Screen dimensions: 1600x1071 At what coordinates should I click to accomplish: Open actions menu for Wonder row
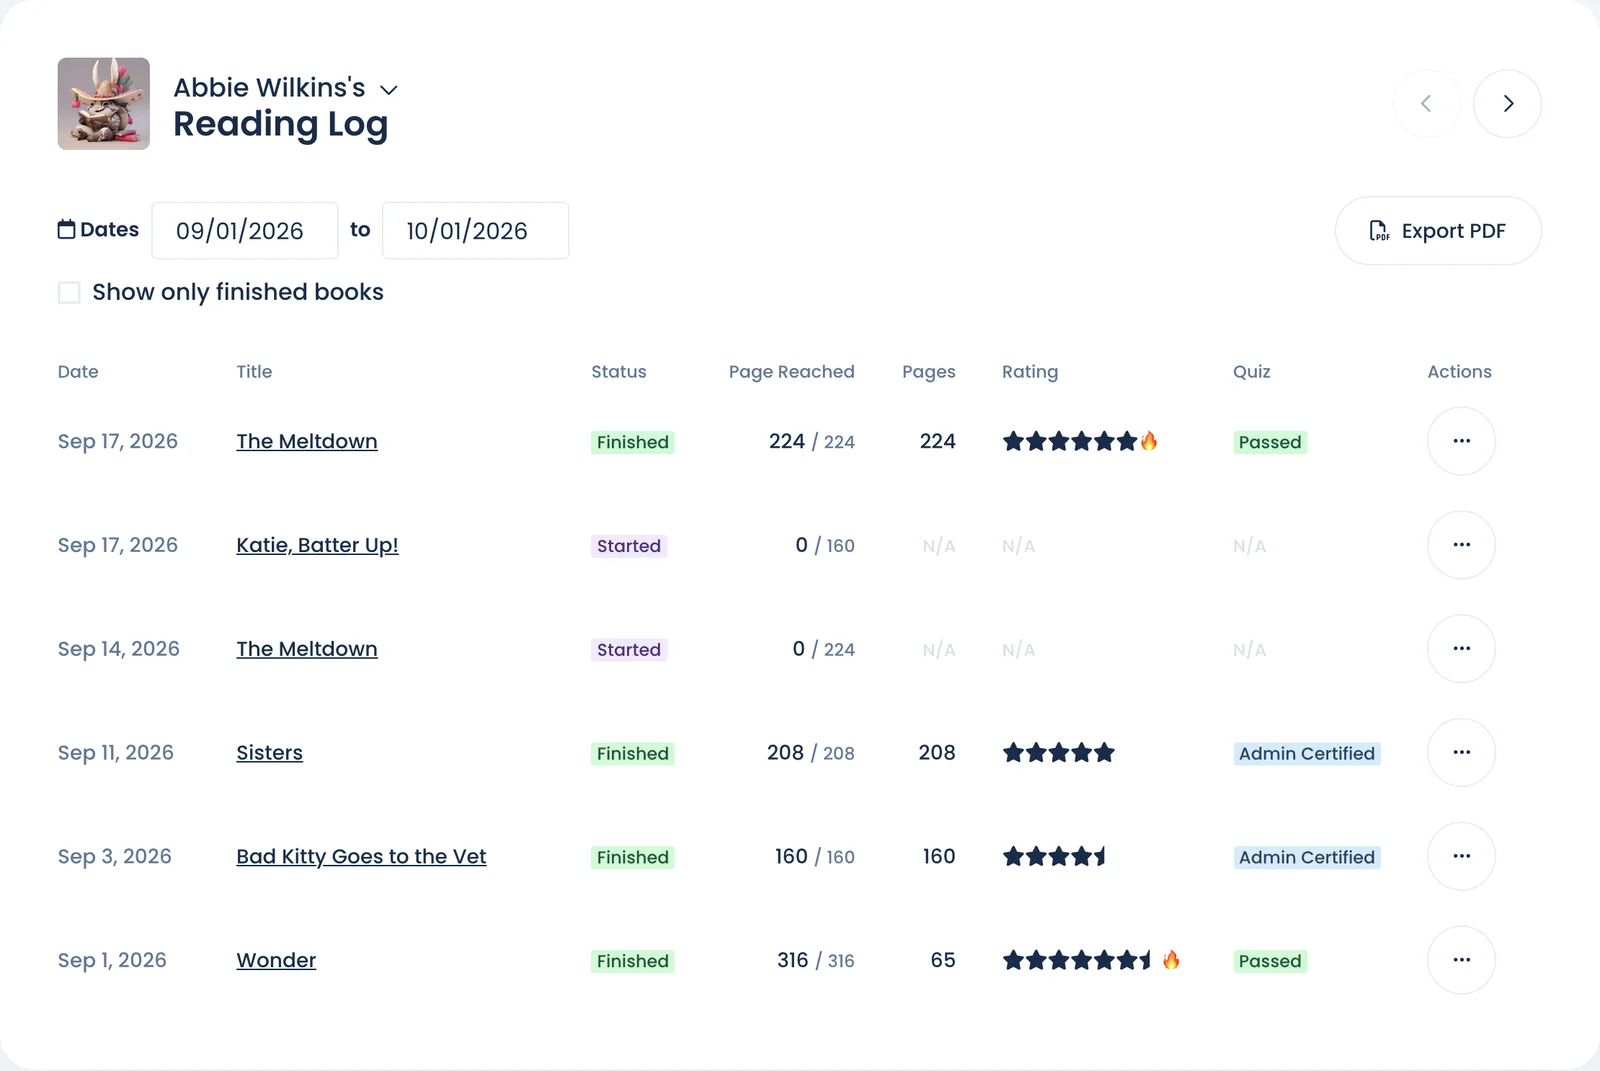tap(1461, 960)
